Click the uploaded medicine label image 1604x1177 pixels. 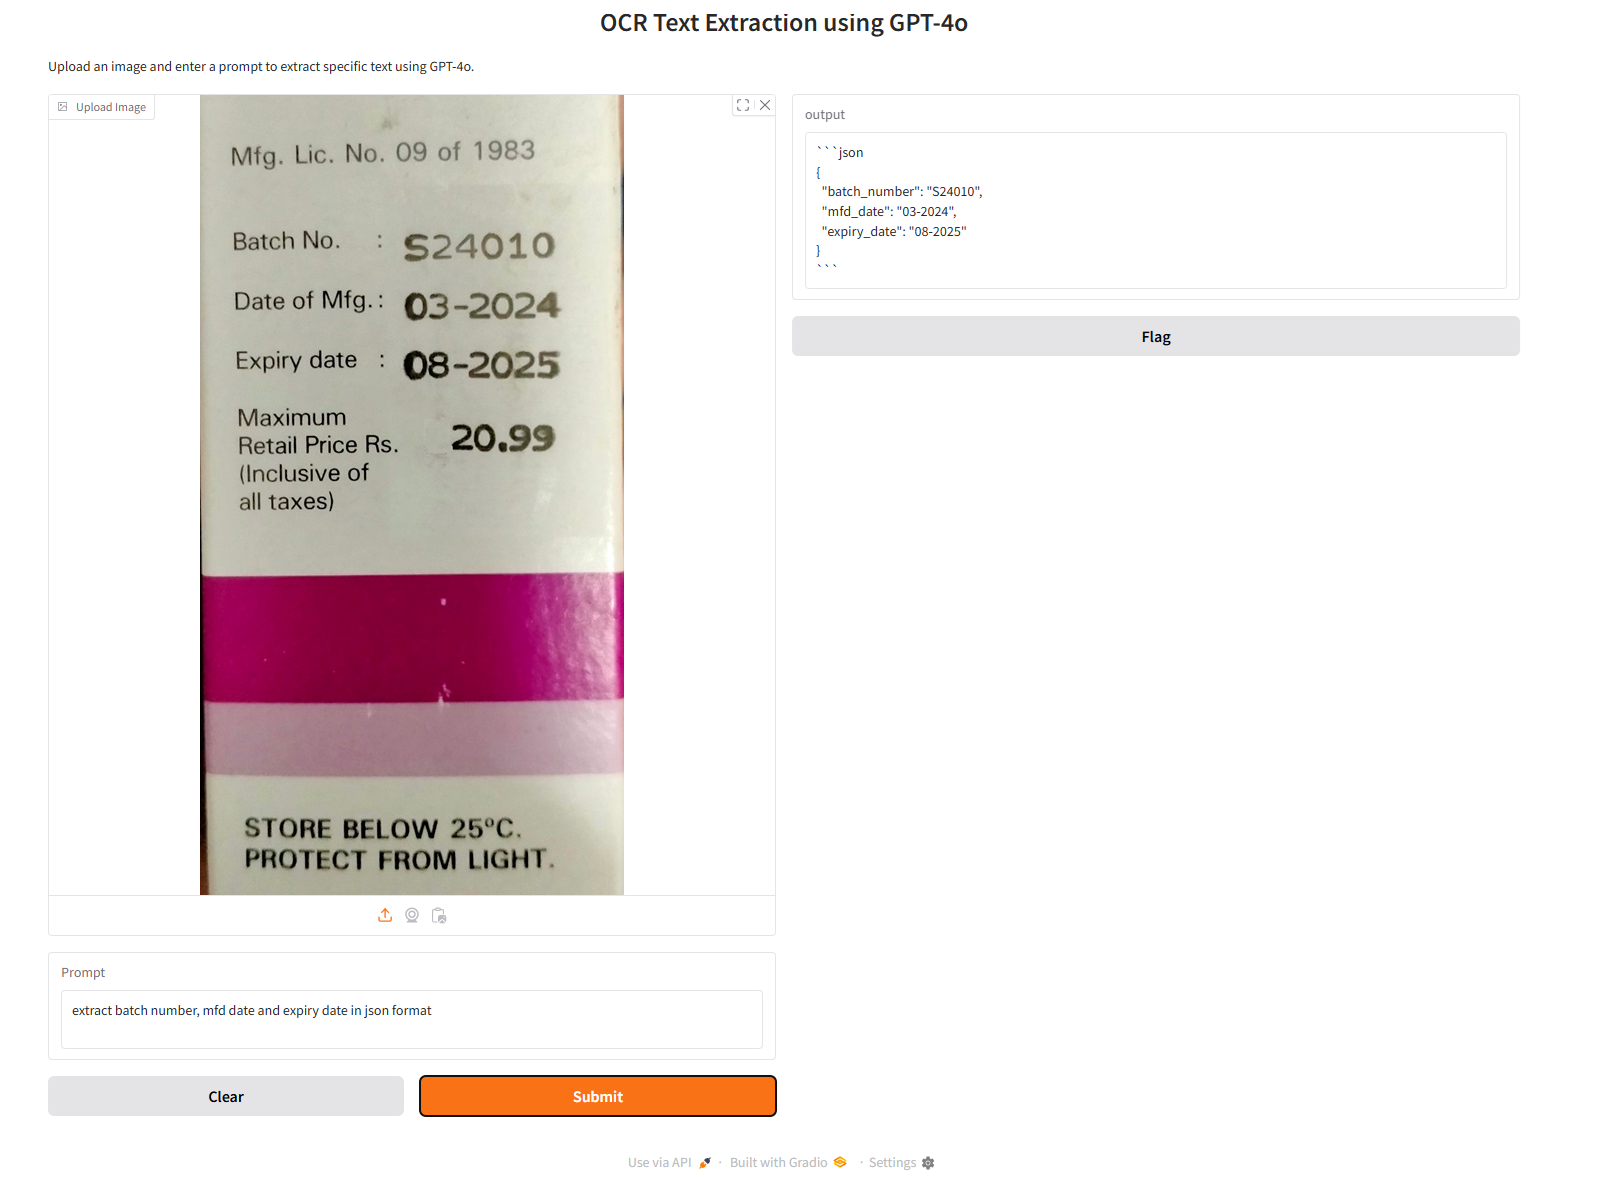pyautogui.click(x=412, y=495)
